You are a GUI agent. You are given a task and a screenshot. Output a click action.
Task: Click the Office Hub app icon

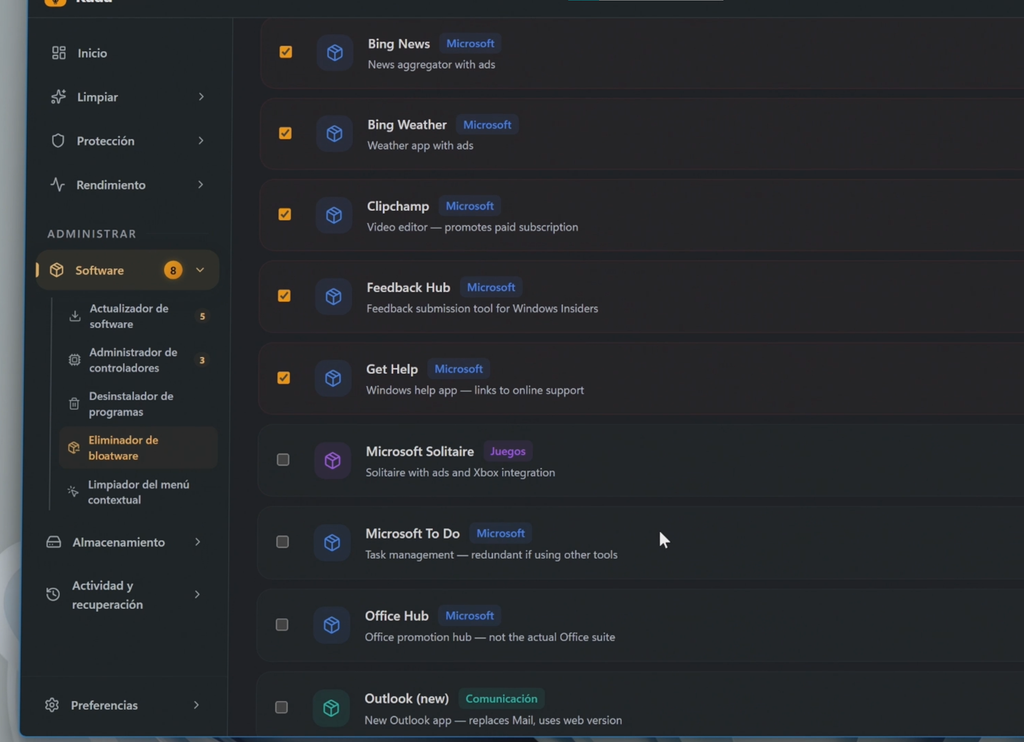click(x=332, y=625)
